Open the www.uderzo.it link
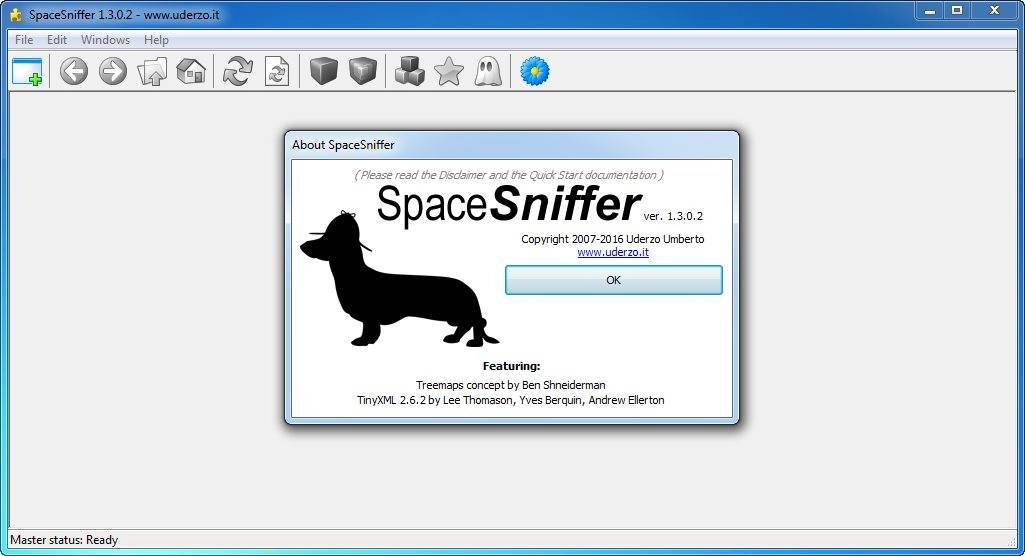The height and width of the screenshot is (556, 1025). tap(613, 252)
